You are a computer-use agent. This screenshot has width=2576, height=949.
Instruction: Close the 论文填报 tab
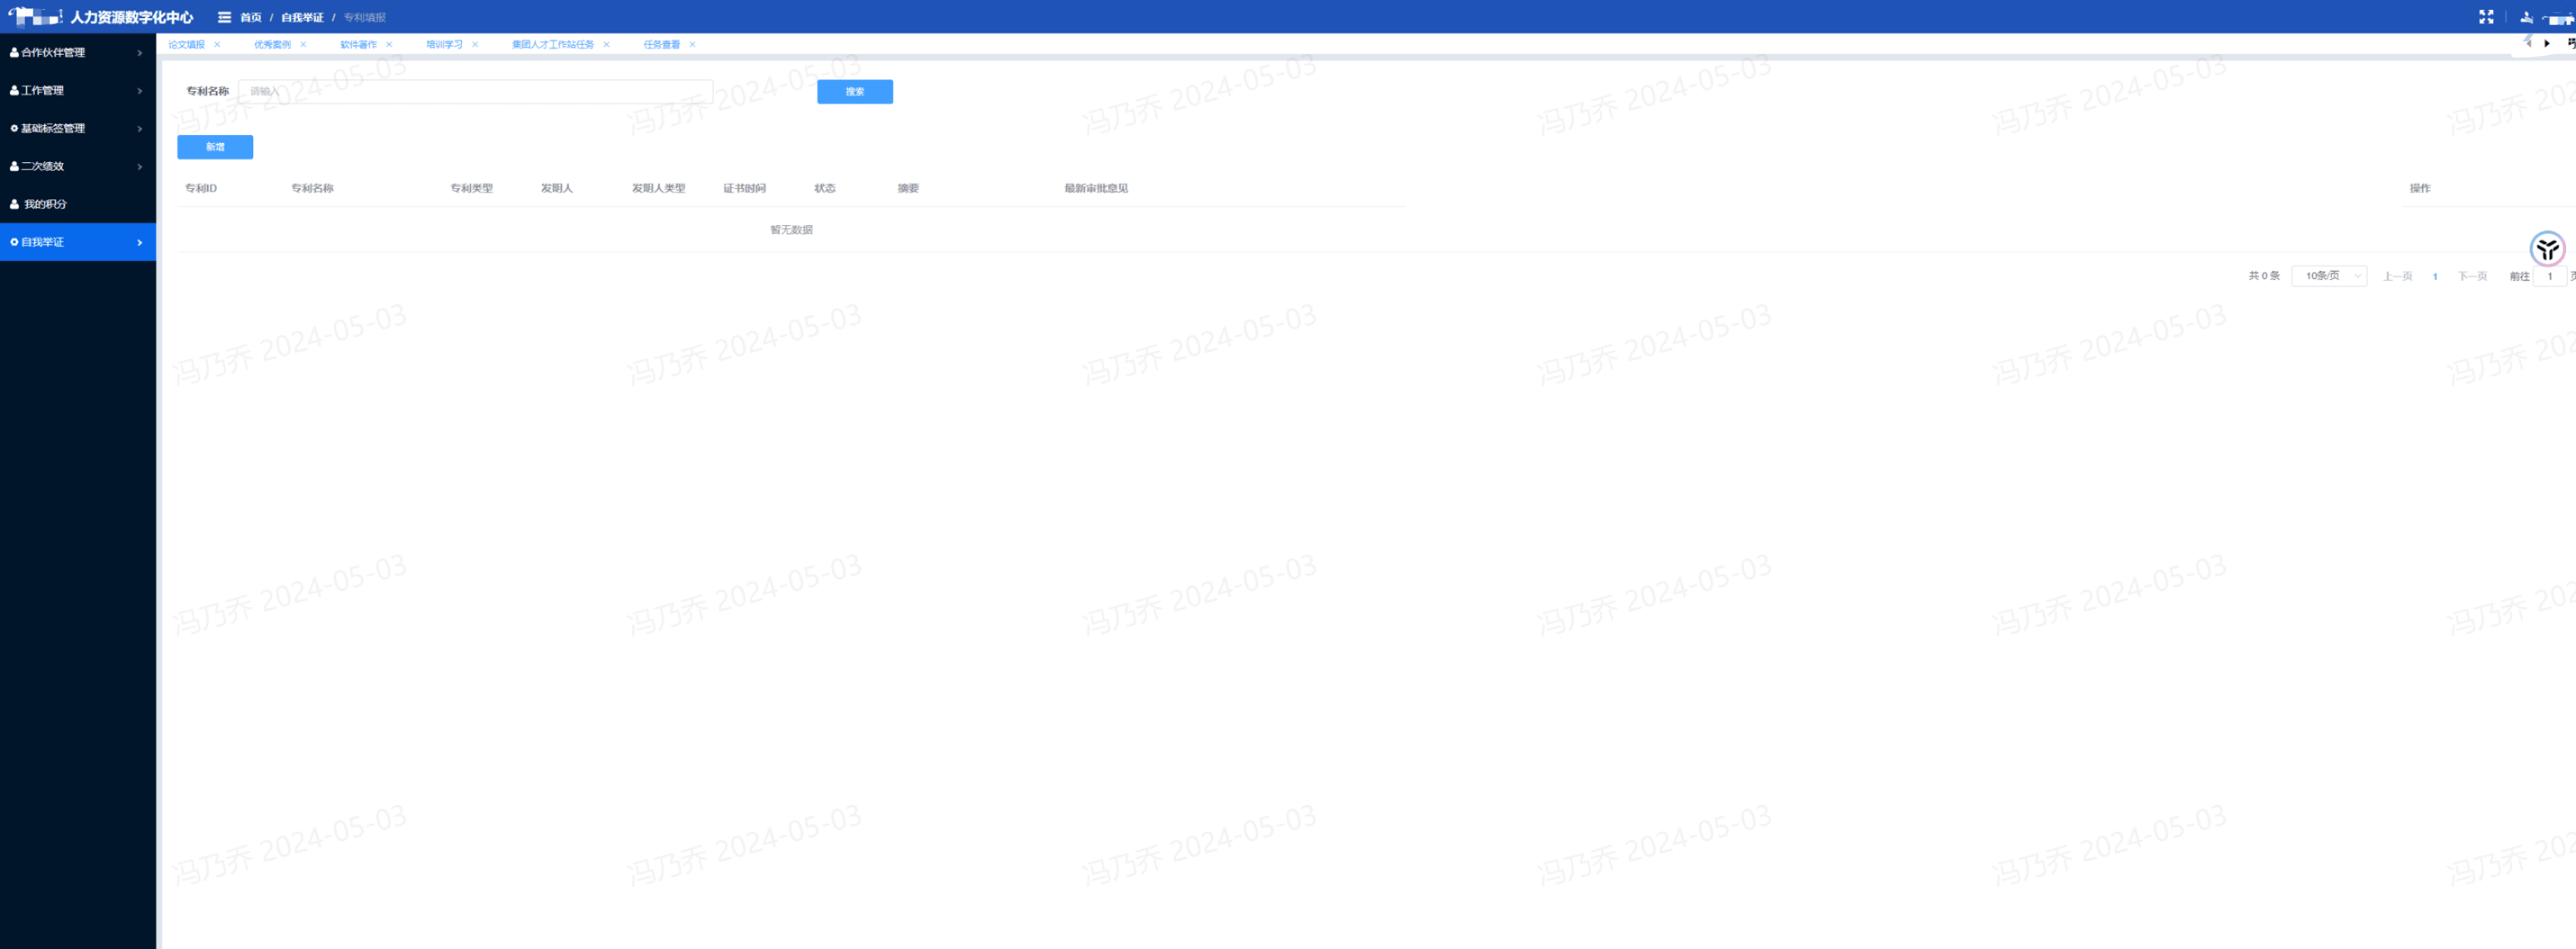tap(217, 45)
